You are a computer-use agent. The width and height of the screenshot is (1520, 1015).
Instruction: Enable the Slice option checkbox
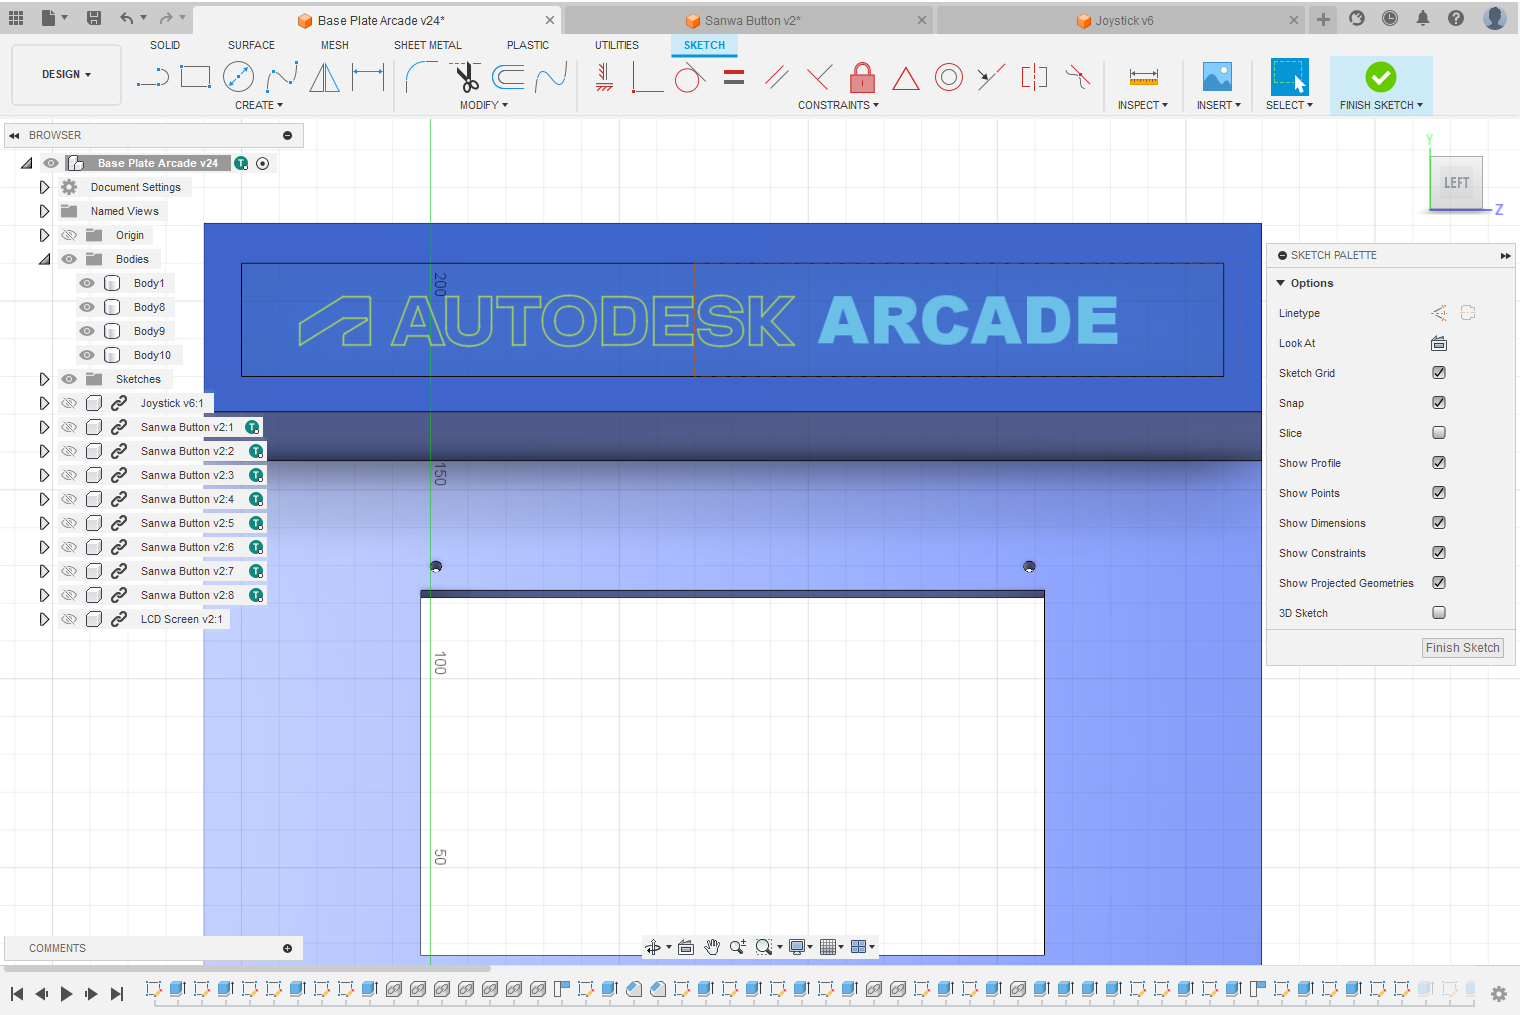coord(1438,432)
